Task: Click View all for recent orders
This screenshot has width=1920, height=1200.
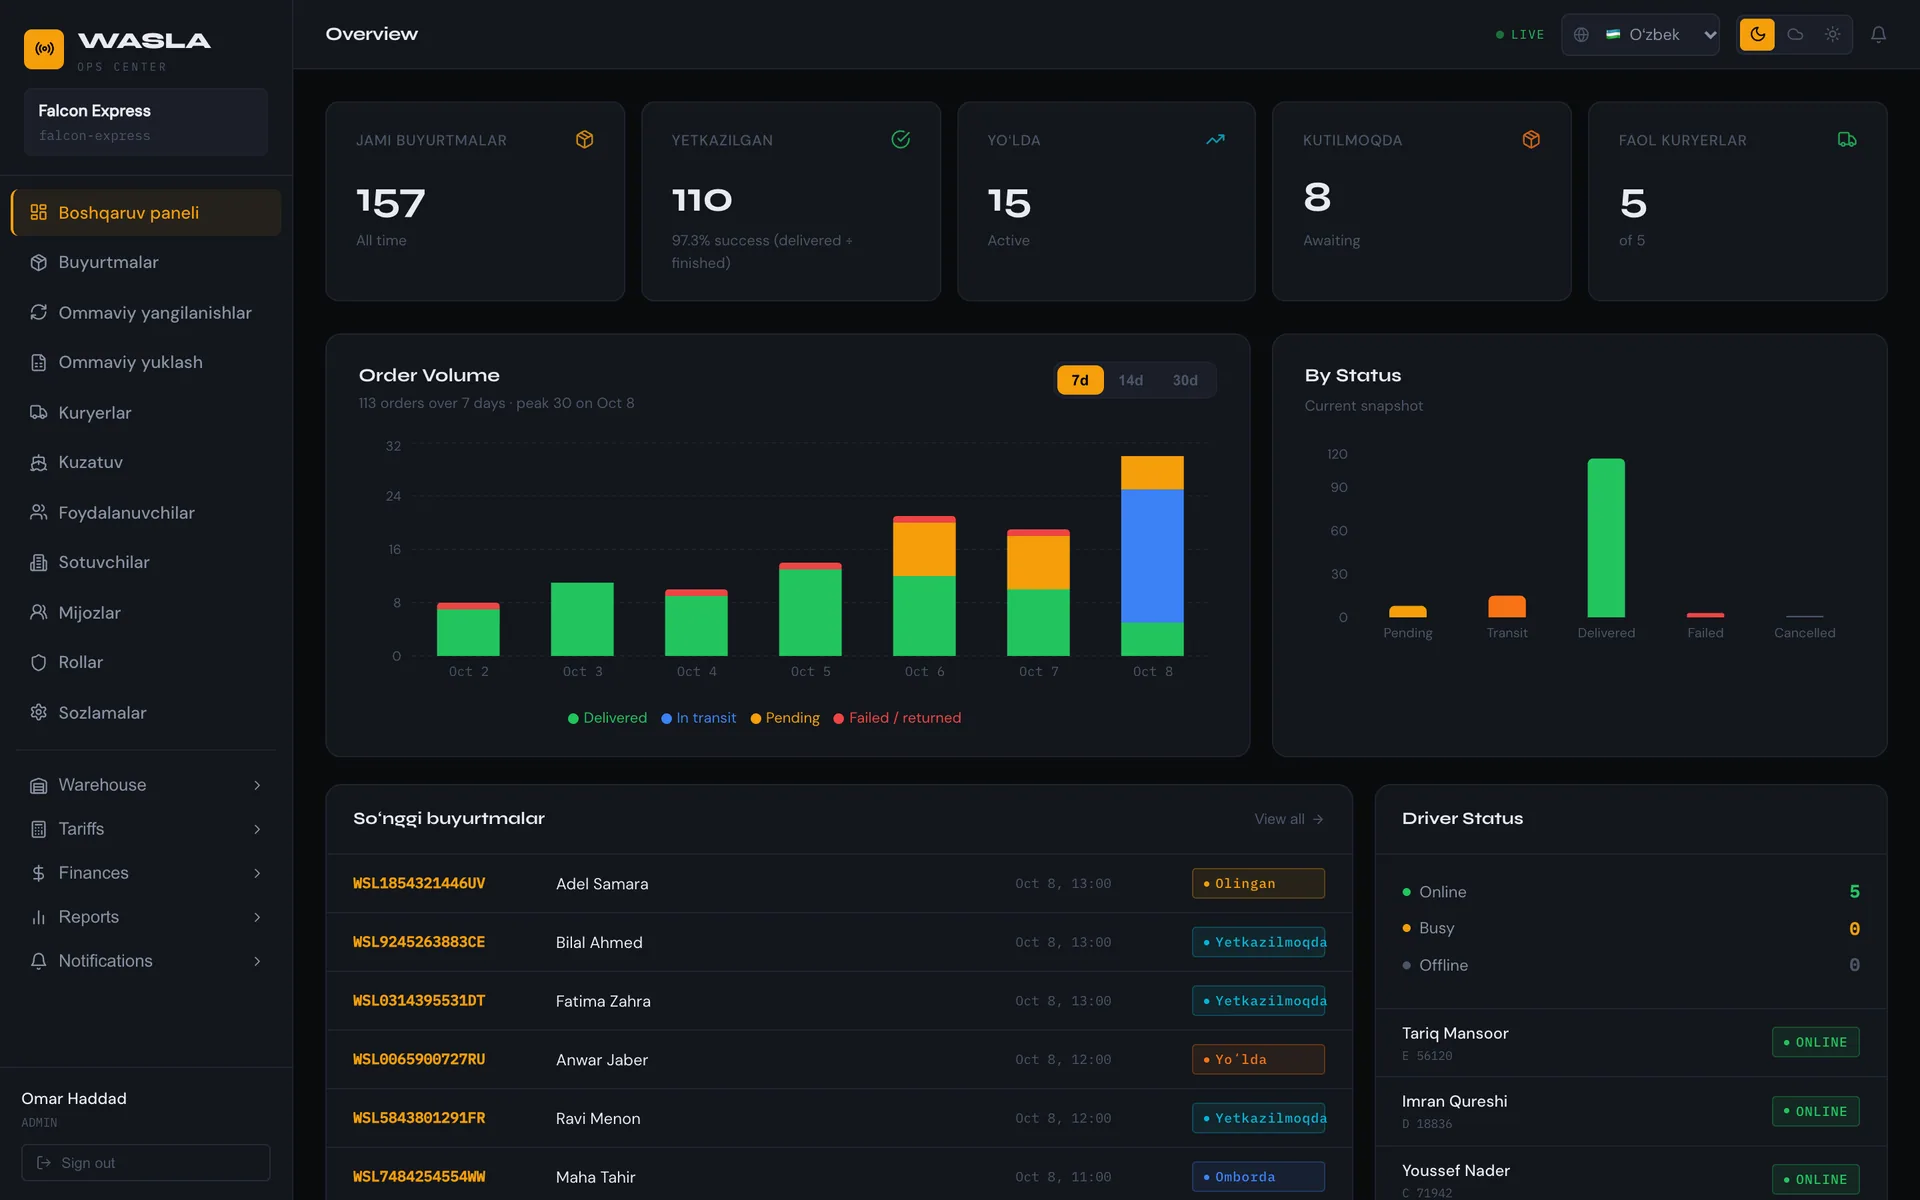Action: coord(1289,819)
